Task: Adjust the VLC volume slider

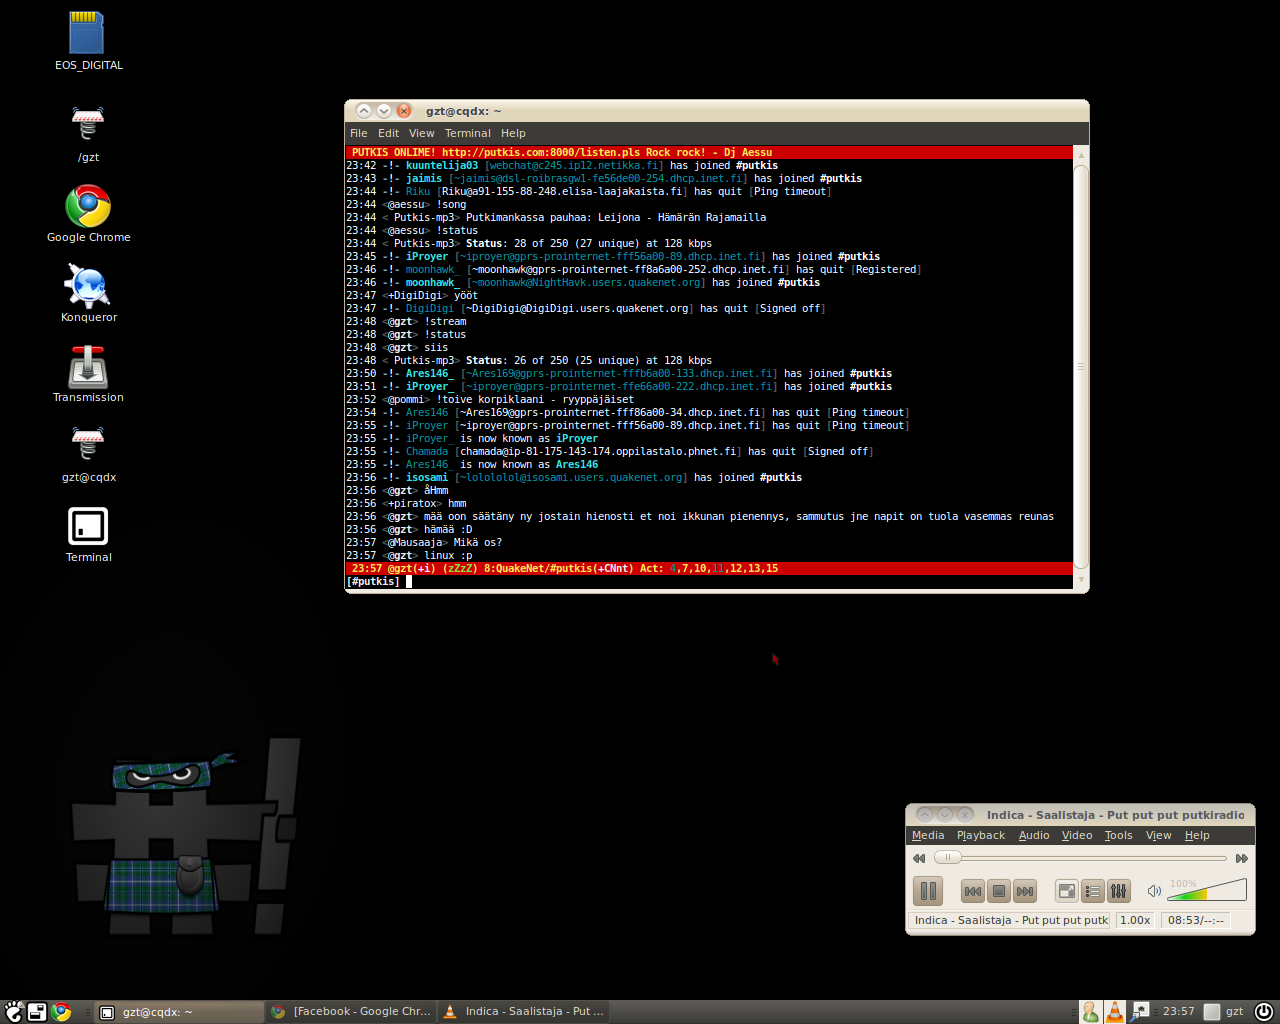Action: (1207, 890)
